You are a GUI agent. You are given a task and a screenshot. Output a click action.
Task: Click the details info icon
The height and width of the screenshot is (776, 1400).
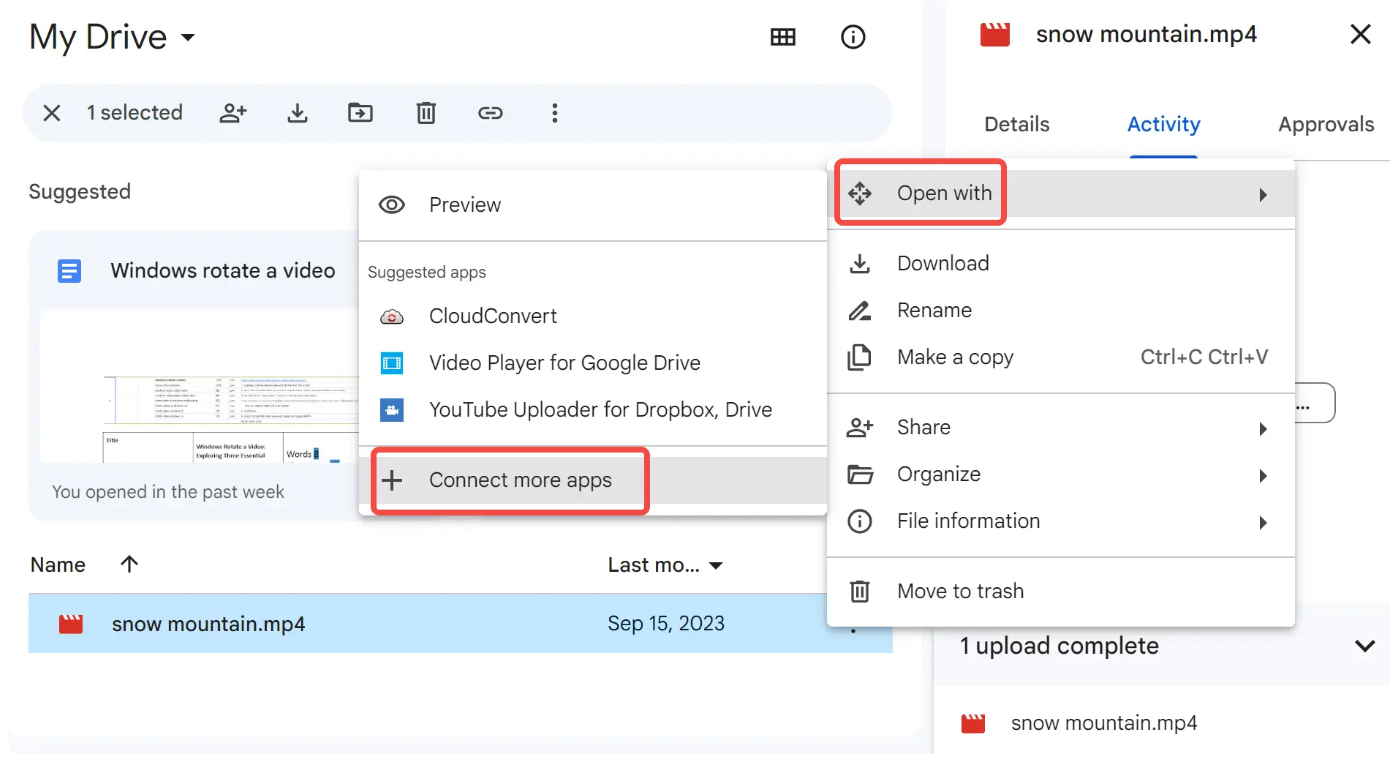pyautogui.click(x=852, y=37)
